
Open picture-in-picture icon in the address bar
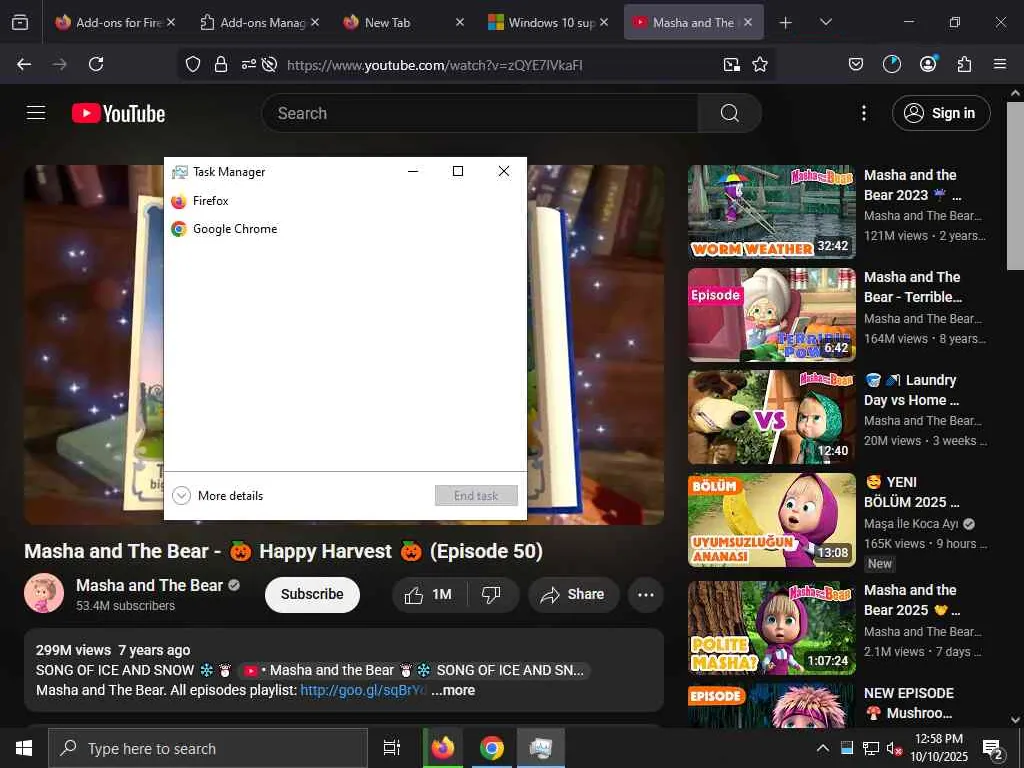(x=731, y=64)
